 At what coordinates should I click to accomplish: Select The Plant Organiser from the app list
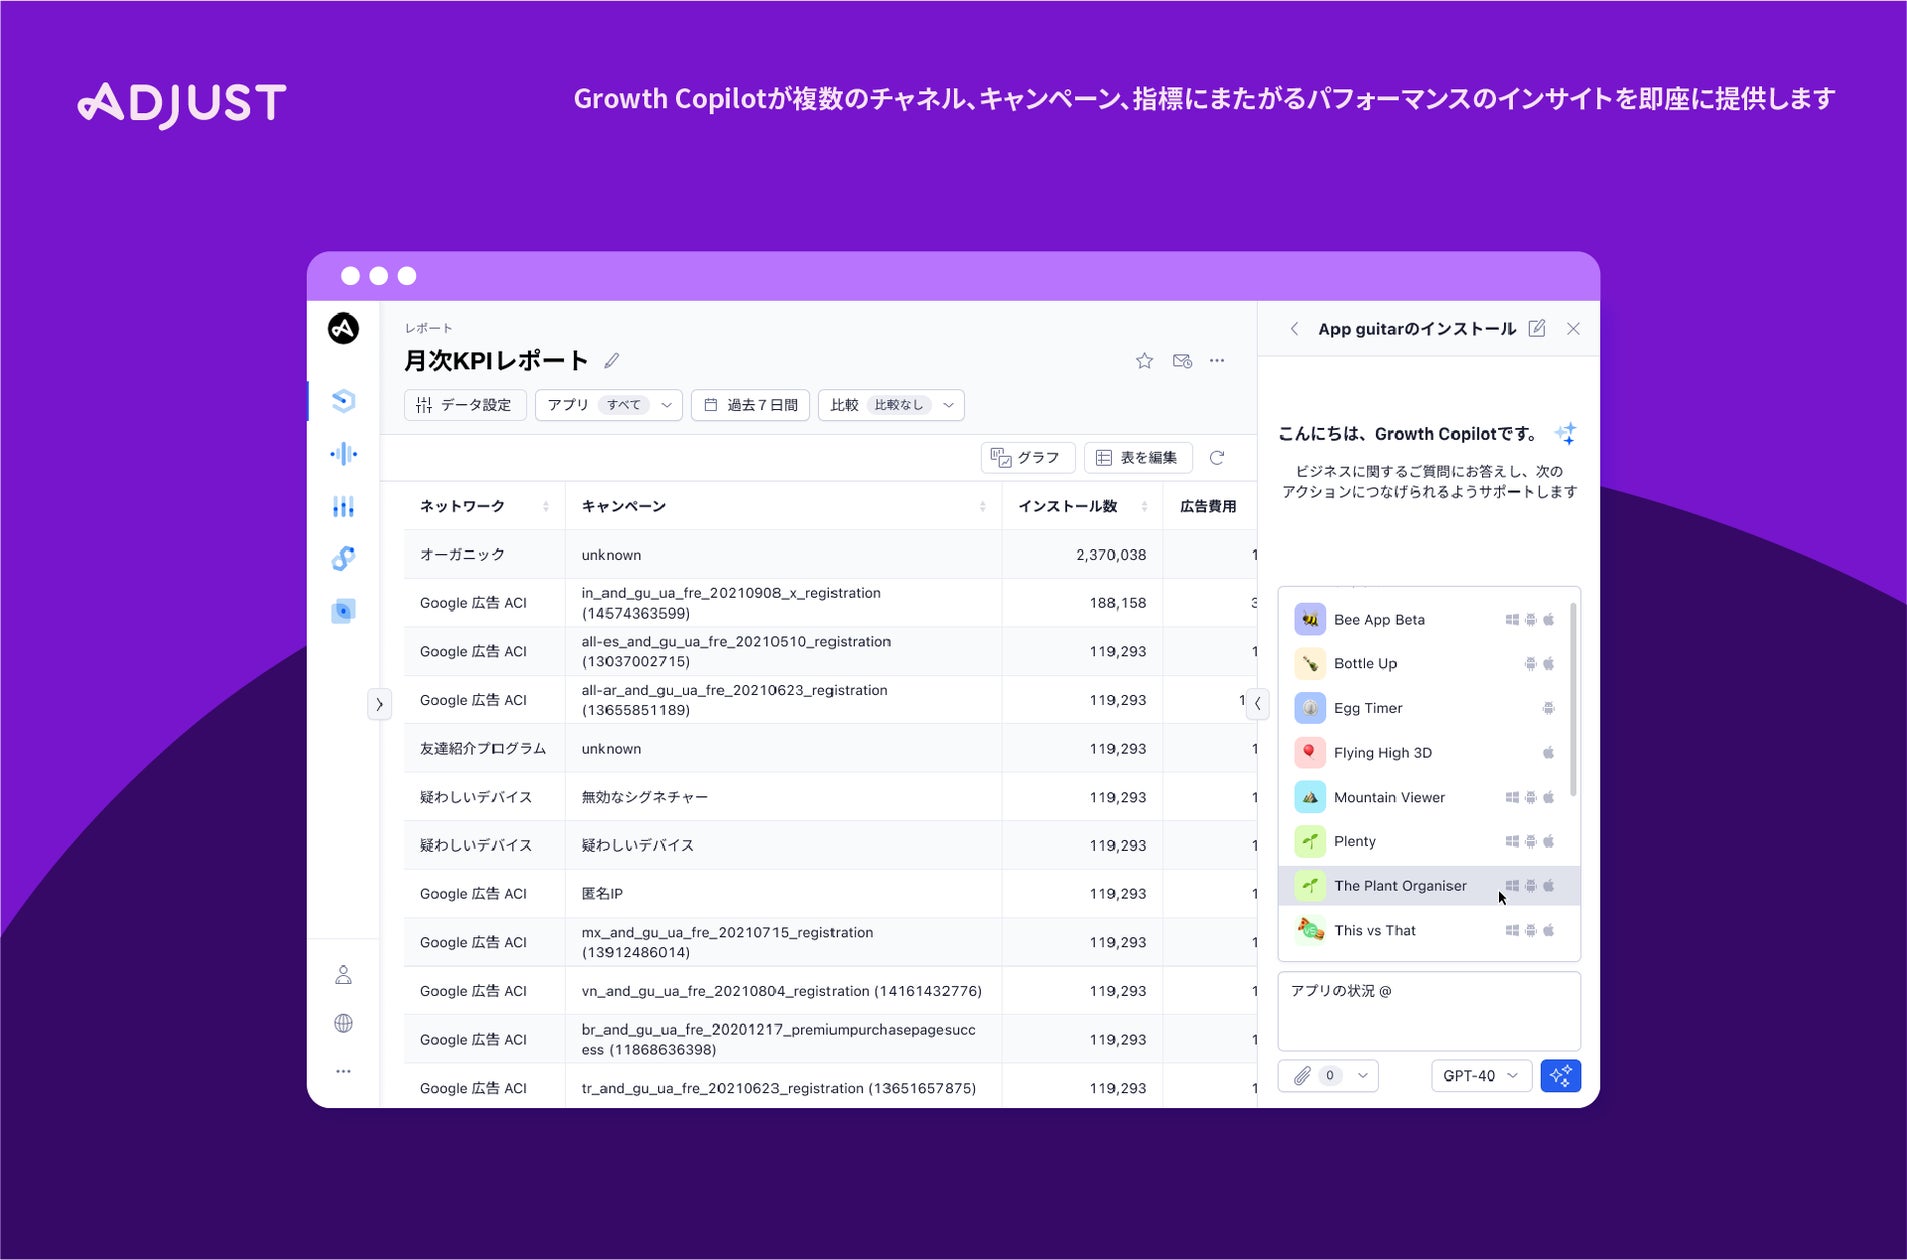coord(1399,885)
